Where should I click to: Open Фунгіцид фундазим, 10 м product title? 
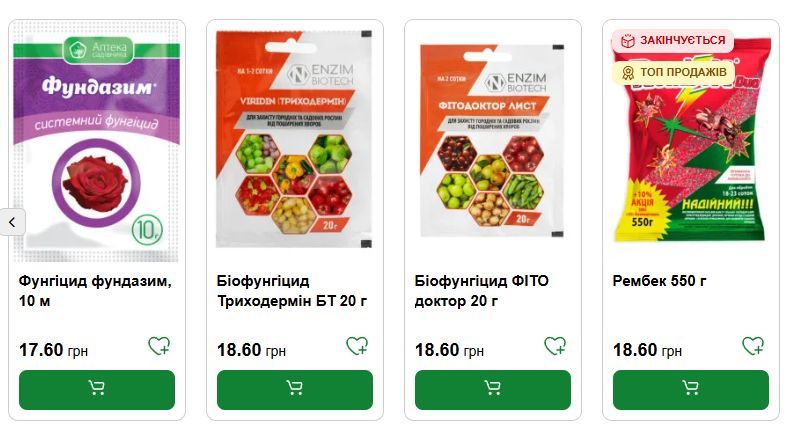point(95,290)
